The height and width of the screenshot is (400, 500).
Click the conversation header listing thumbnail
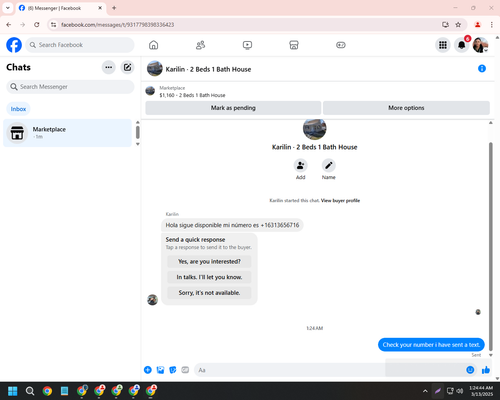[x=155, y=68]
